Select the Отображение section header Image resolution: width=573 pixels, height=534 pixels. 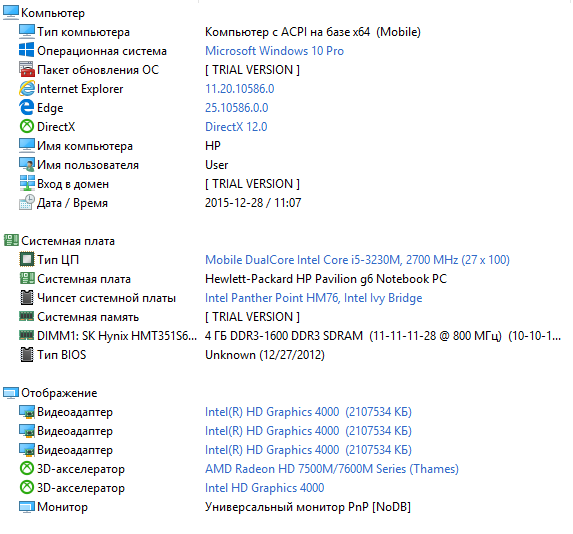[x=59, y=393]
